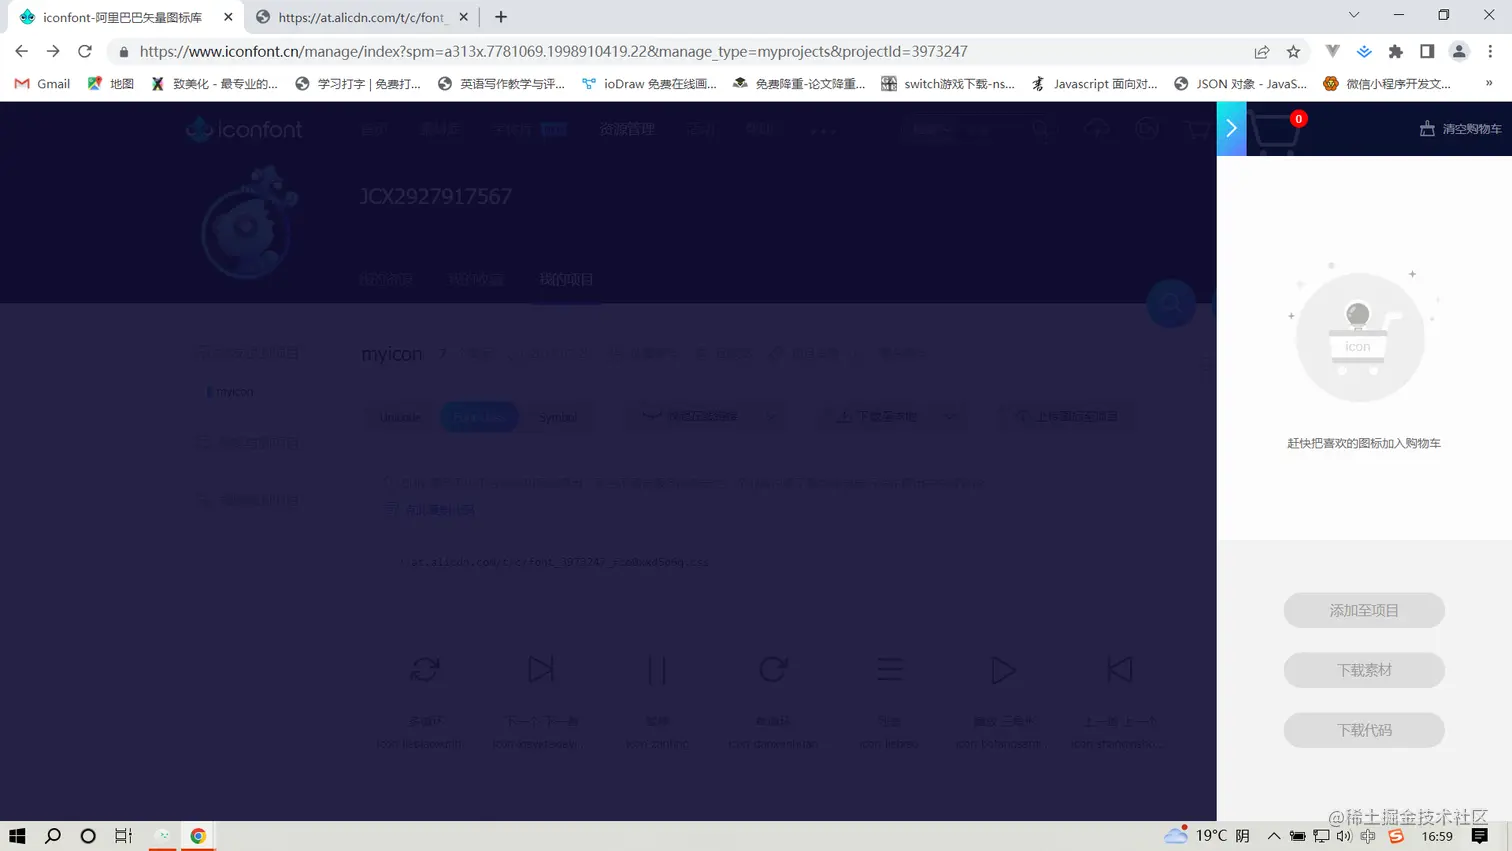Click the pause icon
The image size is (1512, 851).
point(657,669)
